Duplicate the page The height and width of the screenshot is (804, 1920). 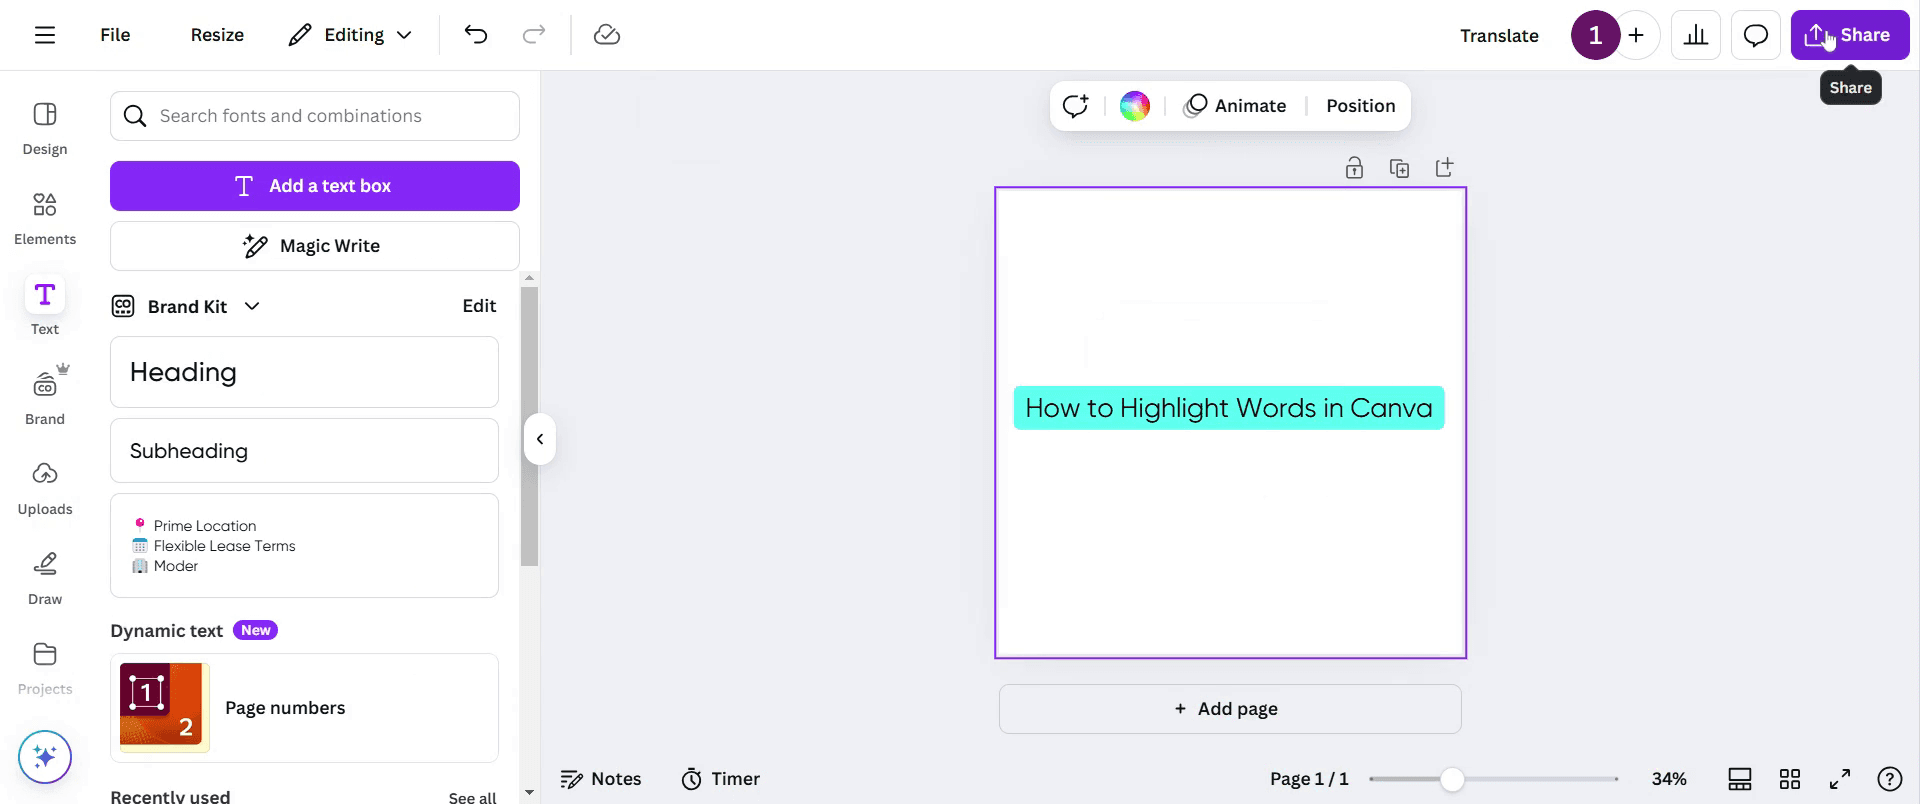(x=1399, y=168)
